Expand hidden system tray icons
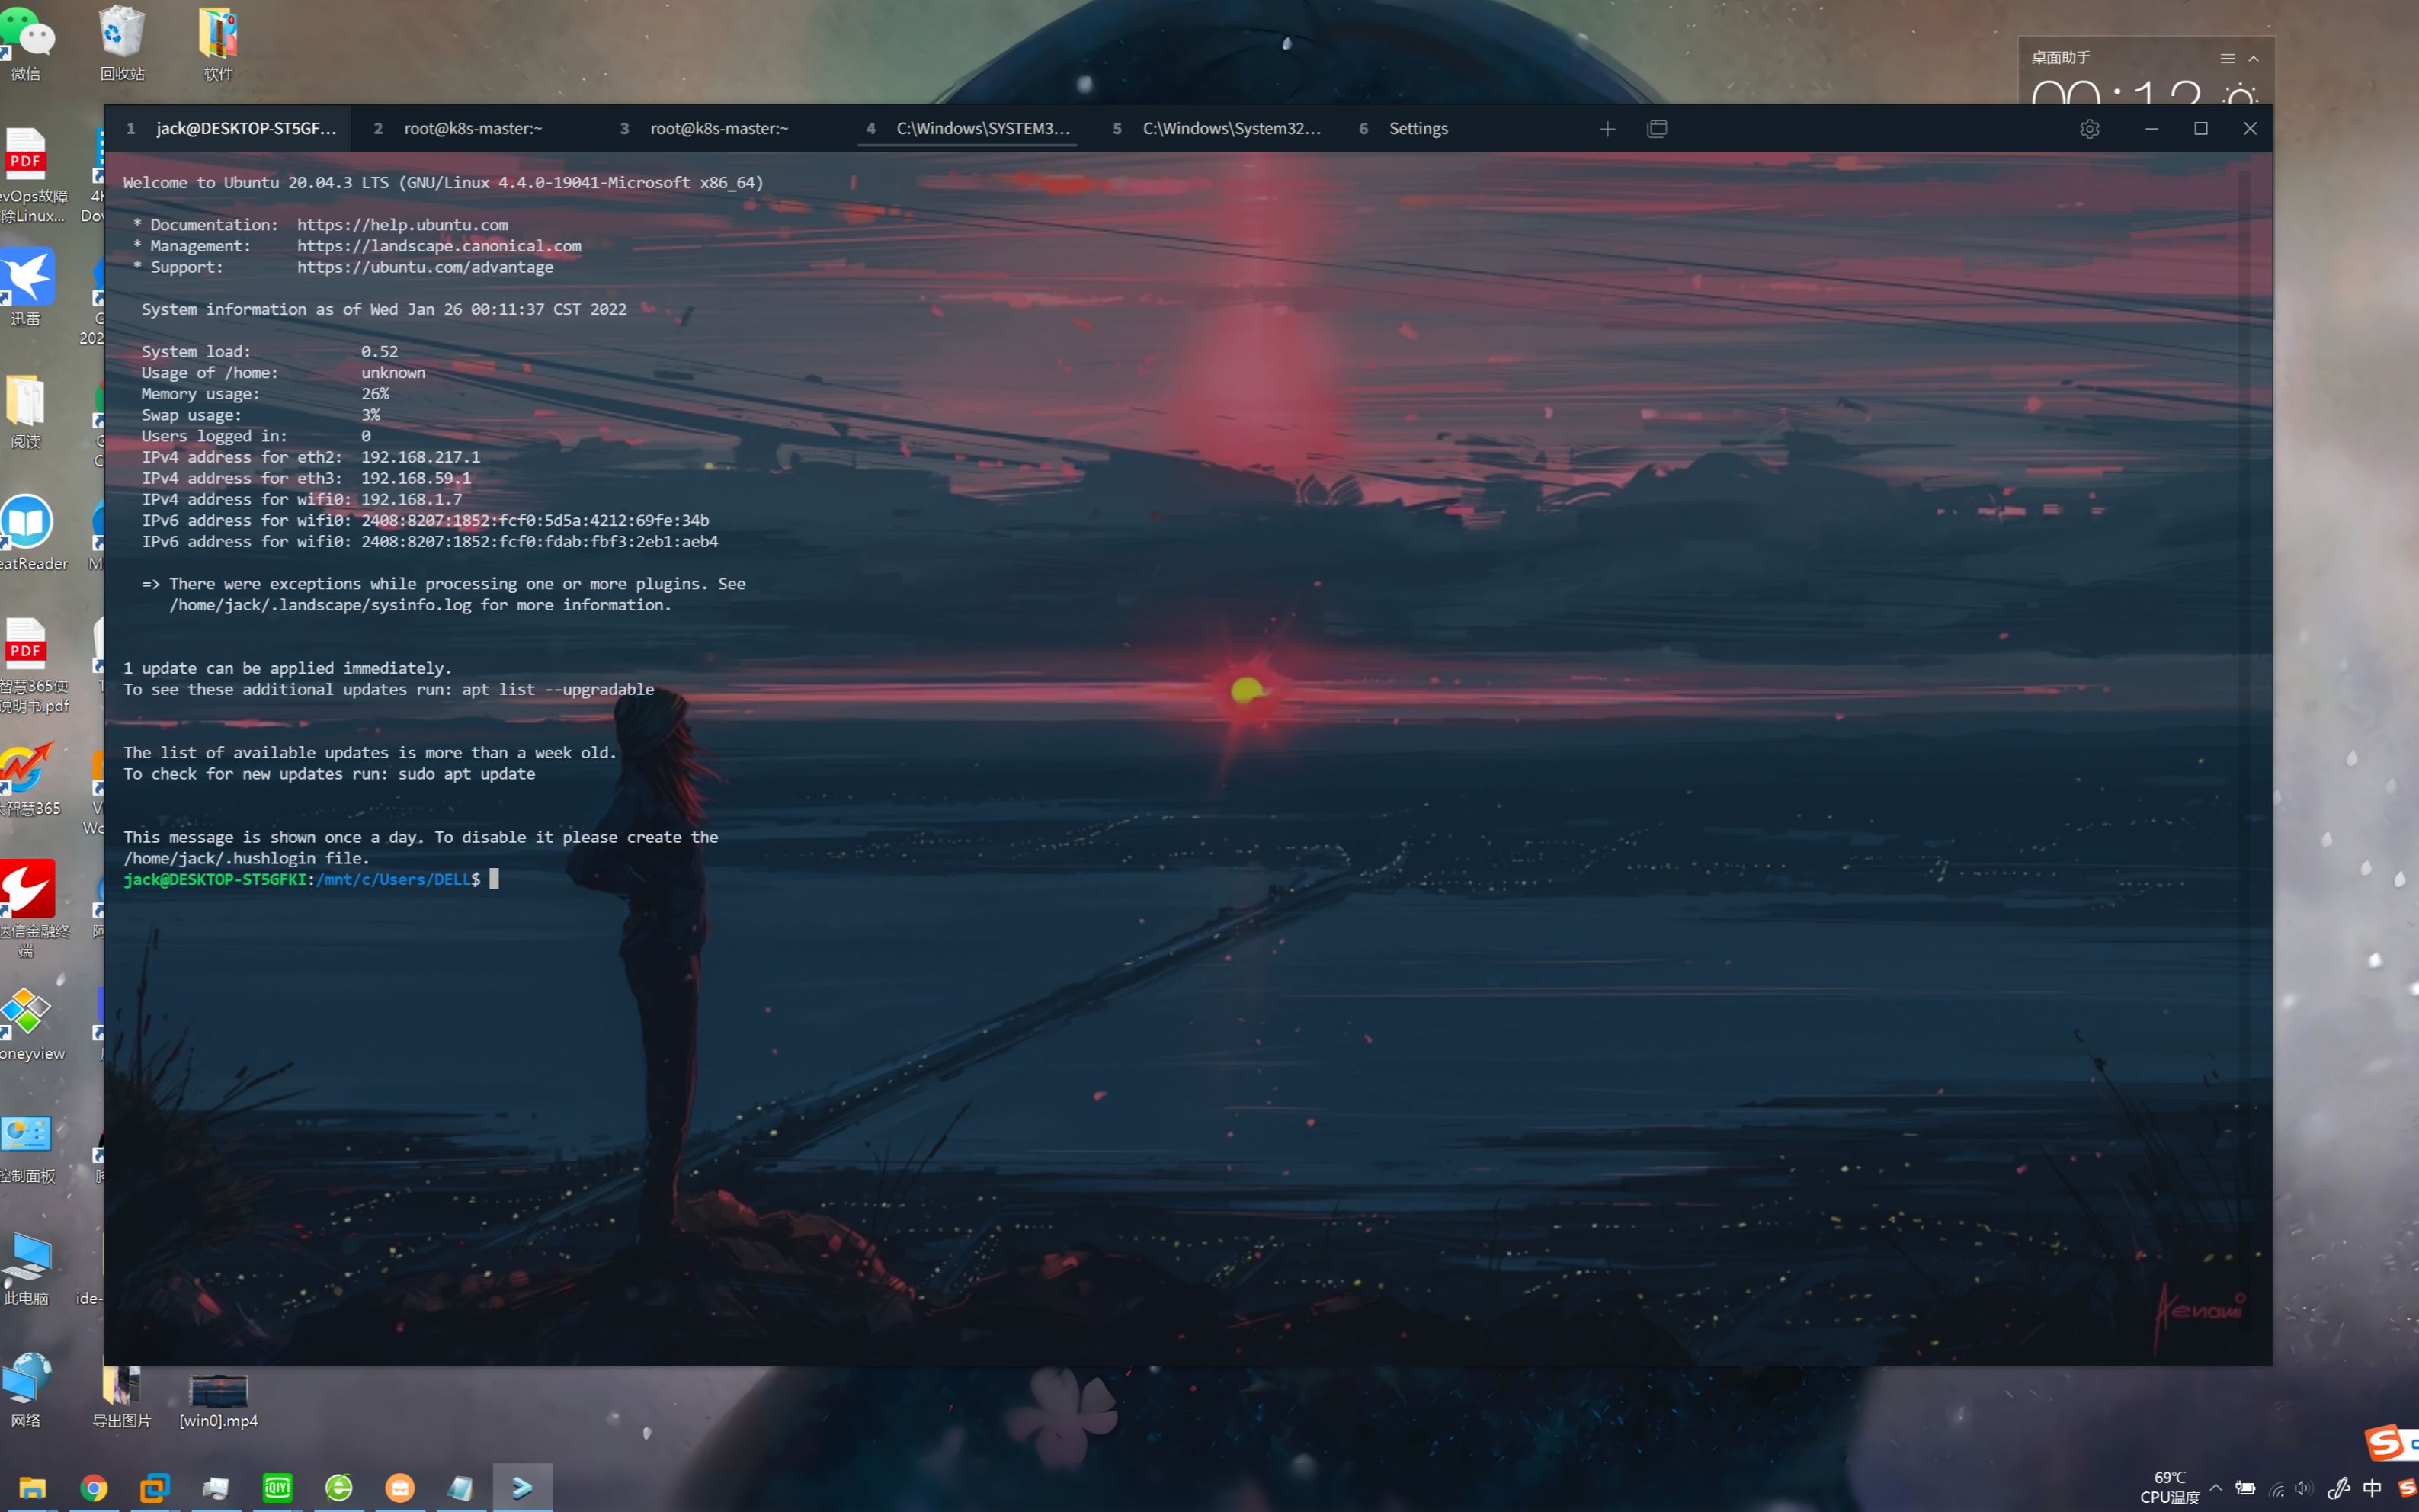Viewport: 2419px width, 1512px height. point(2217,1488)
